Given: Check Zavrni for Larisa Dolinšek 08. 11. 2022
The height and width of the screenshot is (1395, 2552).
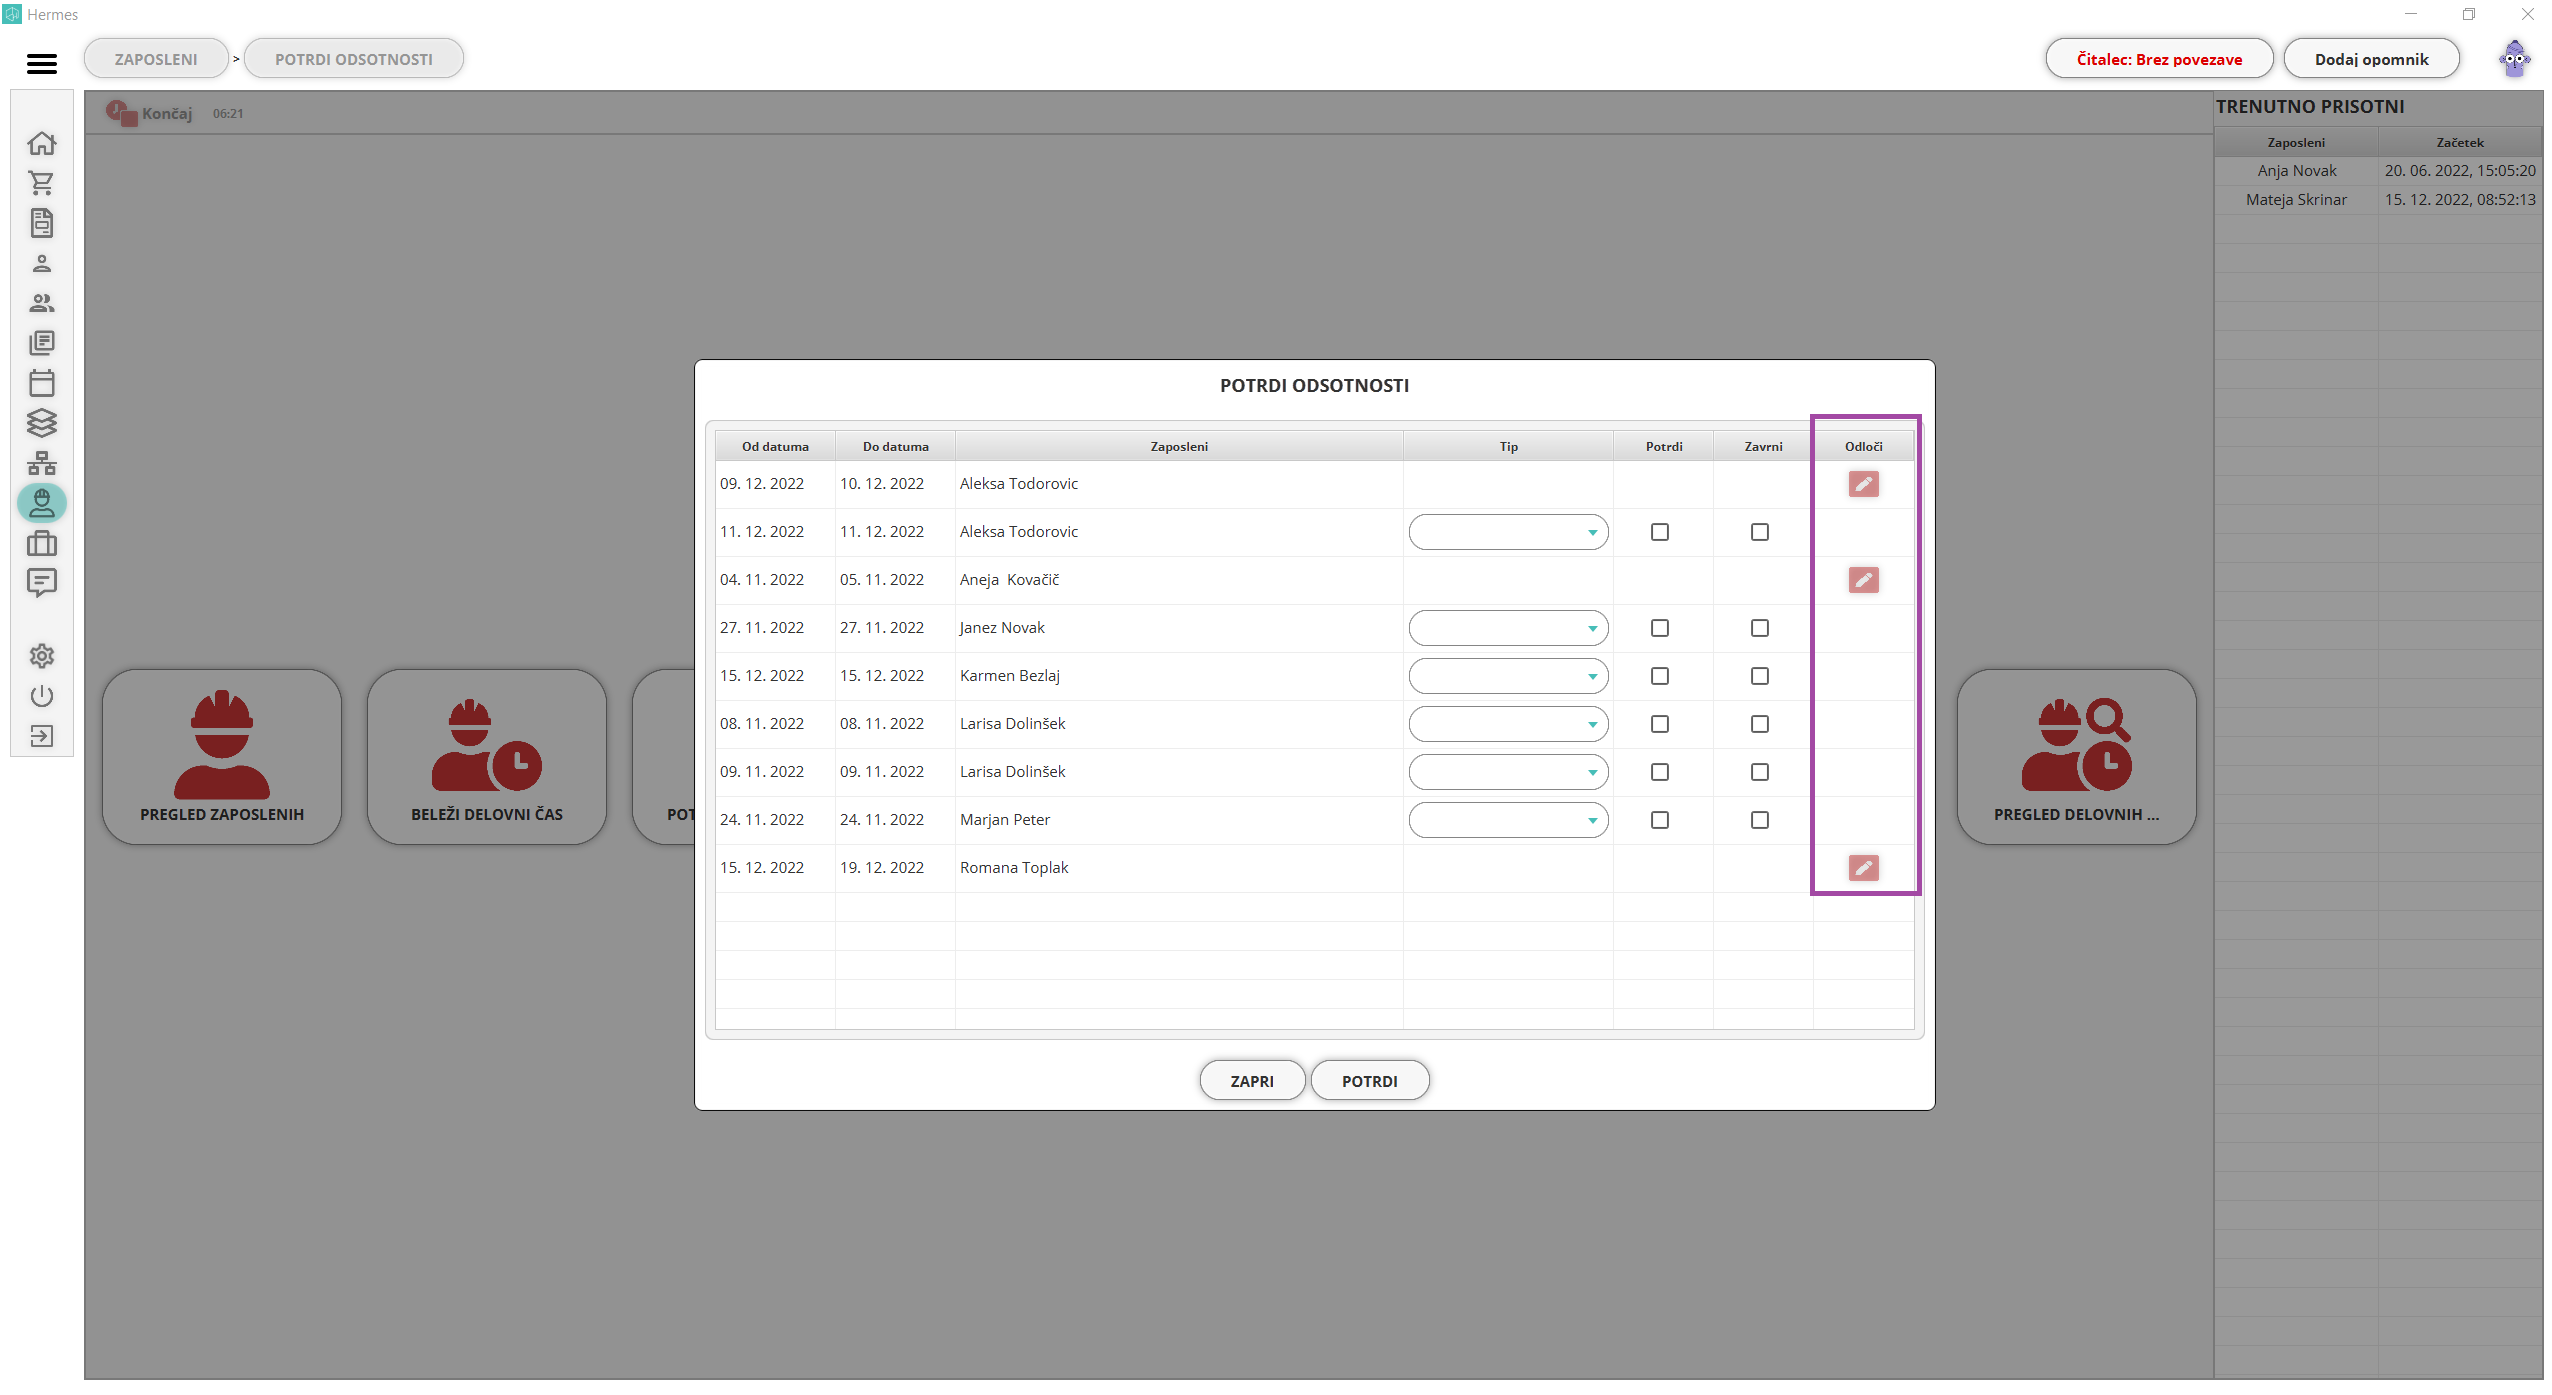Looking at the screenshot, I should pos(1760,724).
